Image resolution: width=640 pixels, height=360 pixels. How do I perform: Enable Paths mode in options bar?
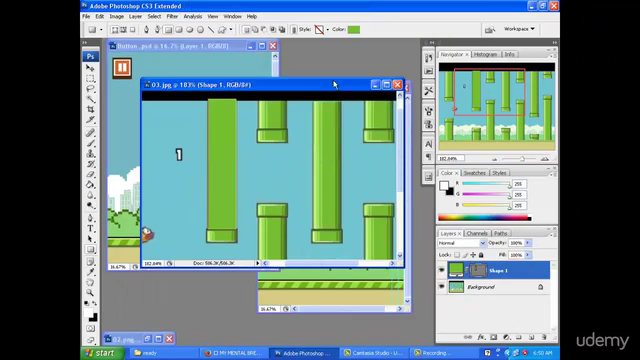pos(123,30)
